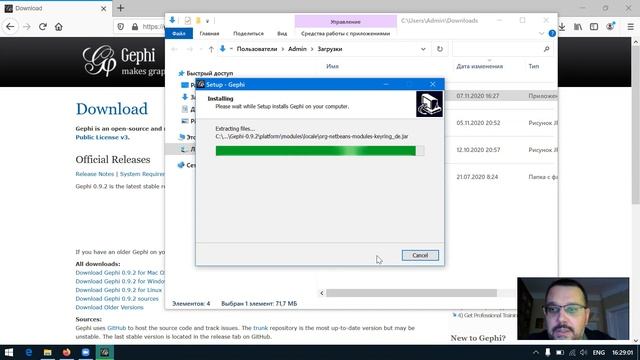Click Explorer help question mark icon
This screenshot has height=360, width=640.
pyautogui.click(x=552, y=33)
